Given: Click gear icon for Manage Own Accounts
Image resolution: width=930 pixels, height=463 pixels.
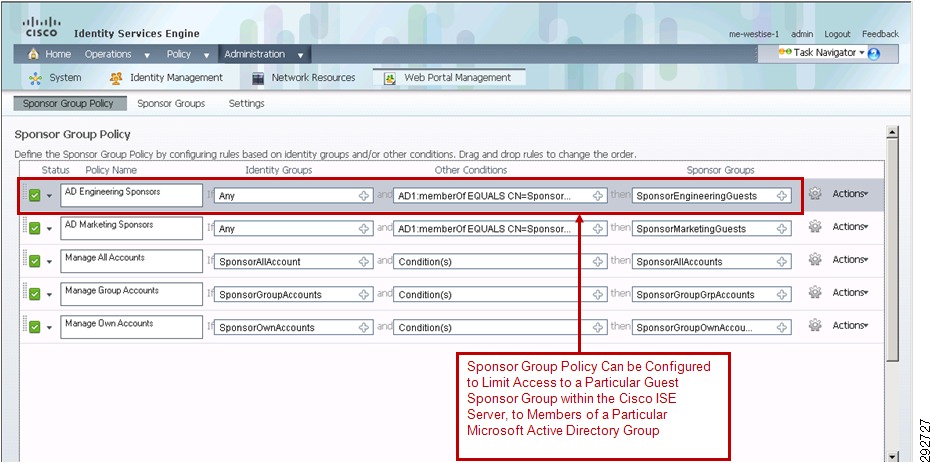Looking at the screenshot, I should tap(815, 325).
